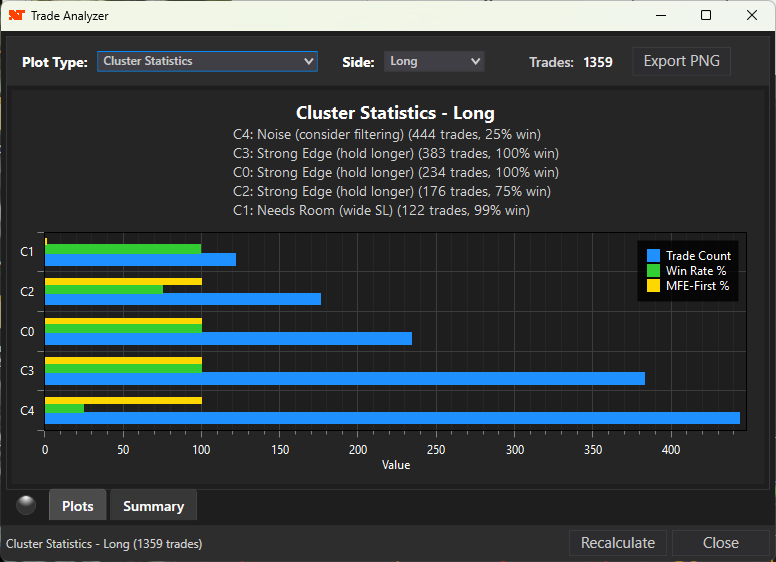Open the Summary tab
776x562 pixels.
pos(153,506)
